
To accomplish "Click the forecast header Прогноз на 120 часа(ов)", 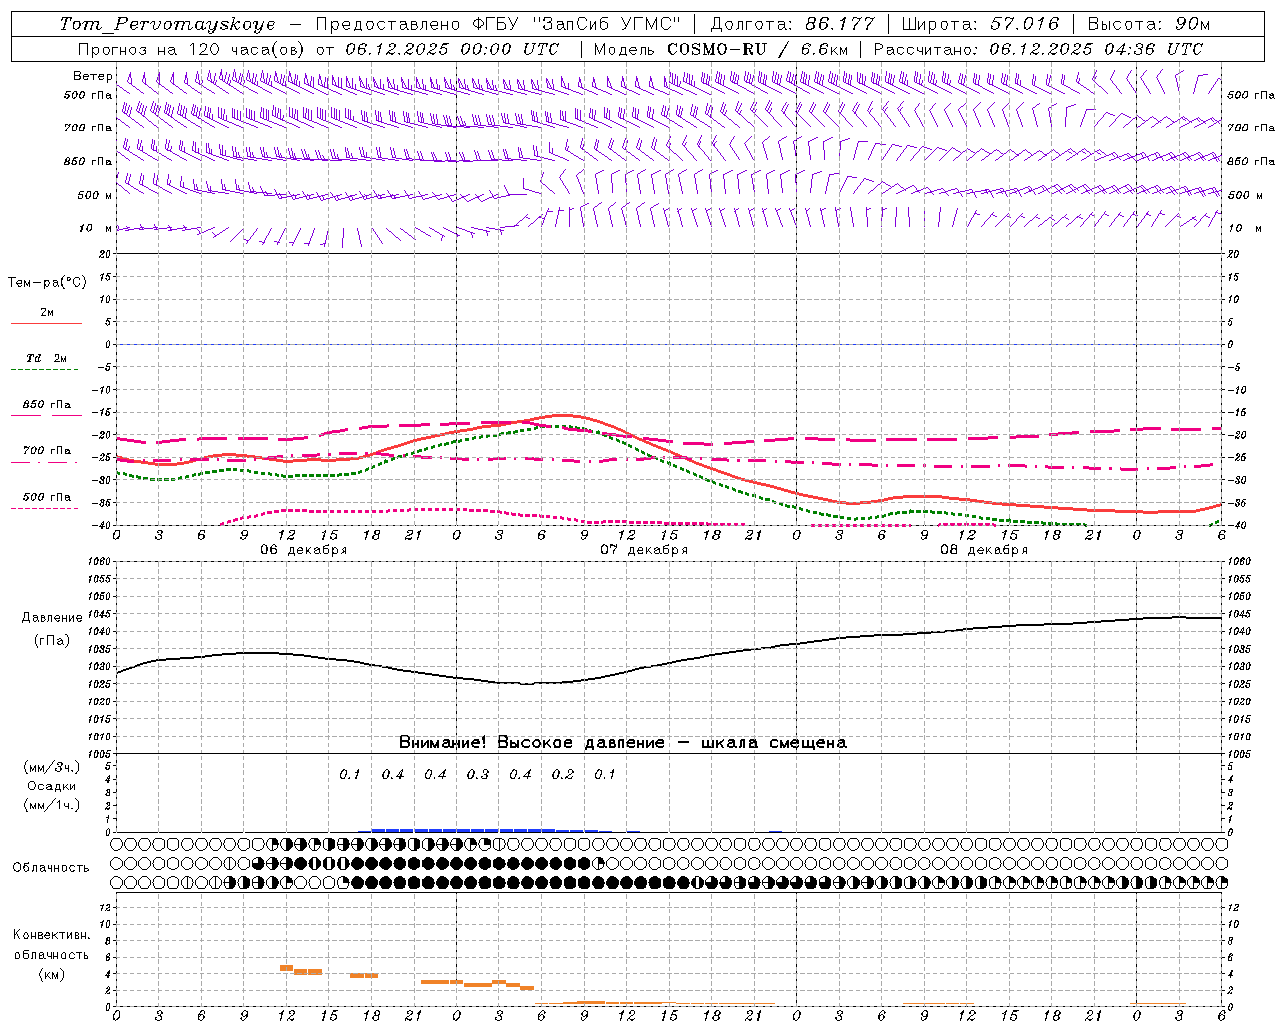I will pyautogui.click(x=193, y=49).
